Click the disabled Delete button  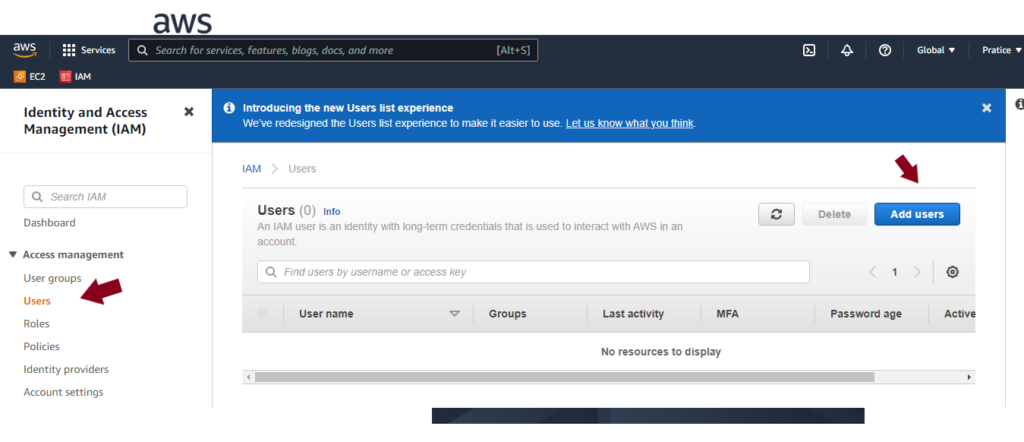[834, 214]
